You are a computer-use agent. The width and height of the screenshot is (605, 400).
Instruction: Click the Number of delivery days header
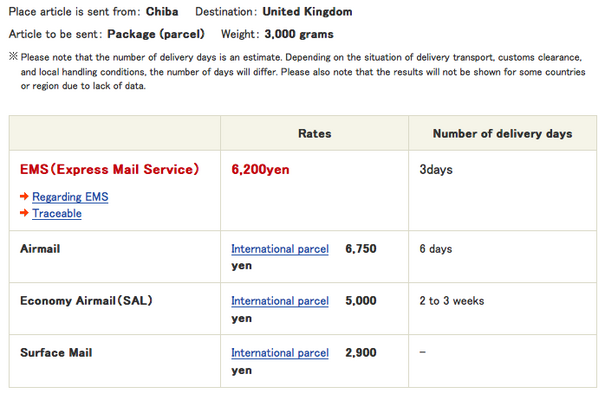[x=501, y=133]
